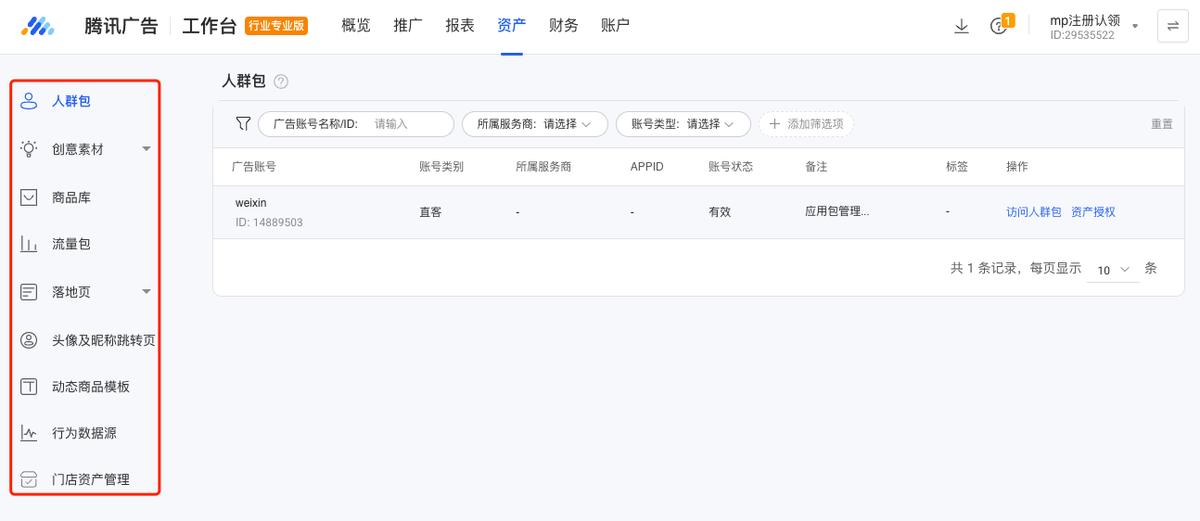
Task: Click the 账号状态 column header
Action: (x=730, y=166)
